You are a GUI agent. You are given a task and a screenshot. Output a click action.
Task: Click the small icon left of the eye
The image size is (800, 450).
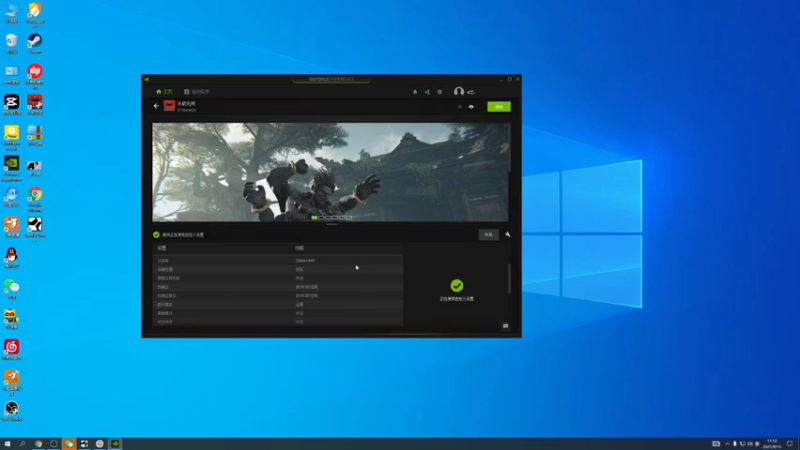(x=460, y=107)
